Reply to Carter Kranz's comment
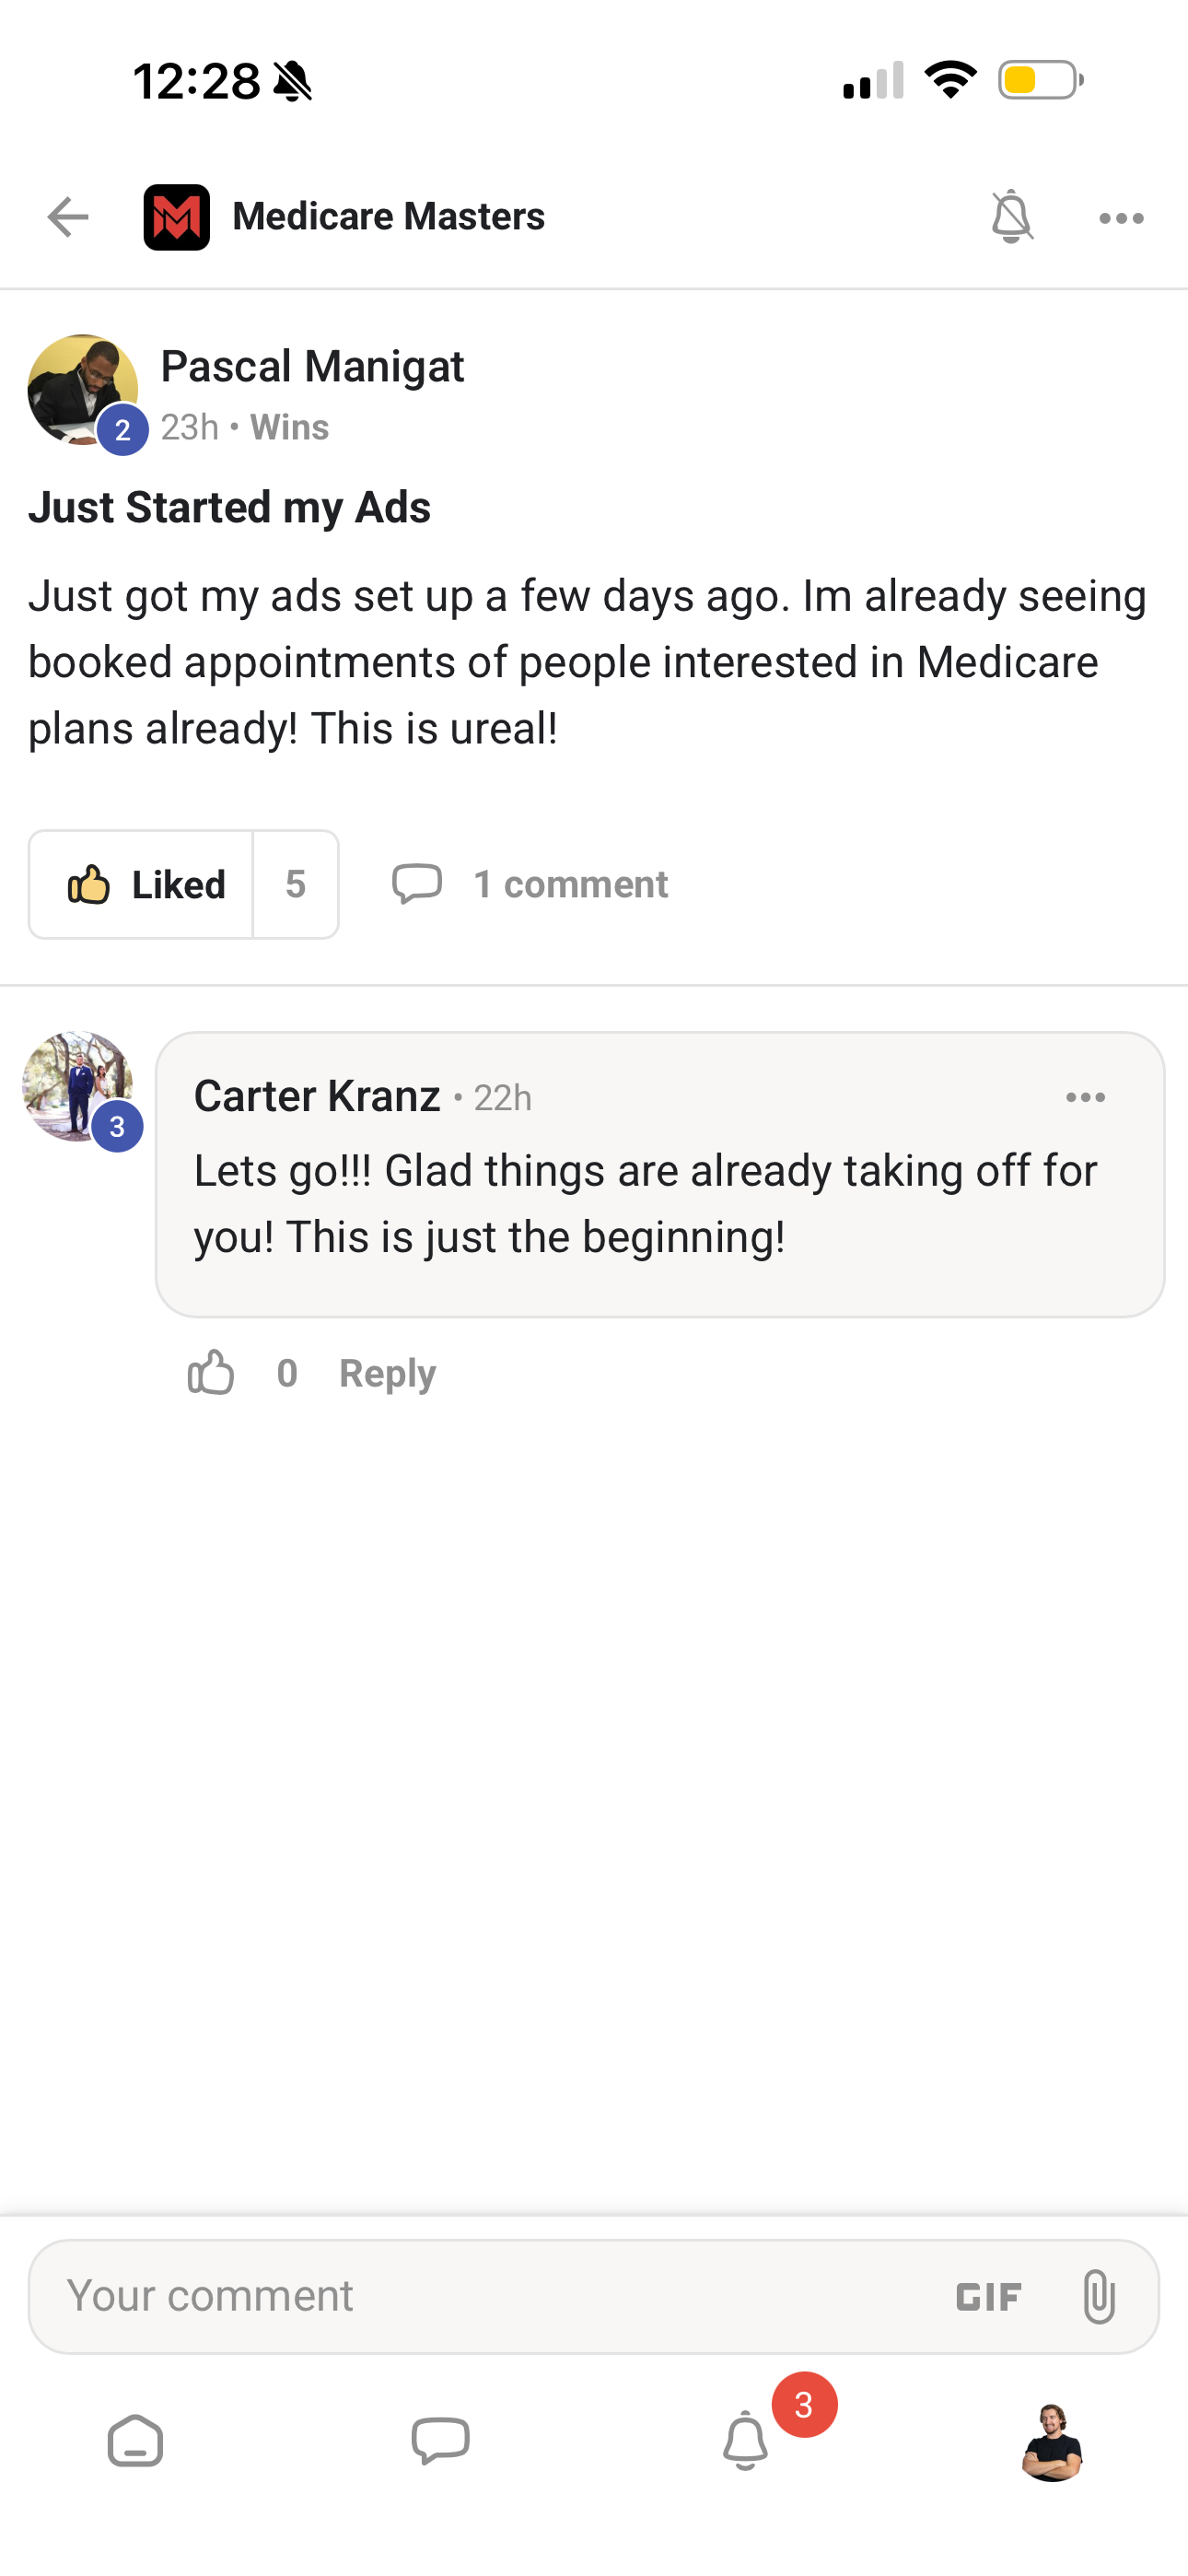This screenshot has height=2576, width=1188. click(x=387, y=1374)
